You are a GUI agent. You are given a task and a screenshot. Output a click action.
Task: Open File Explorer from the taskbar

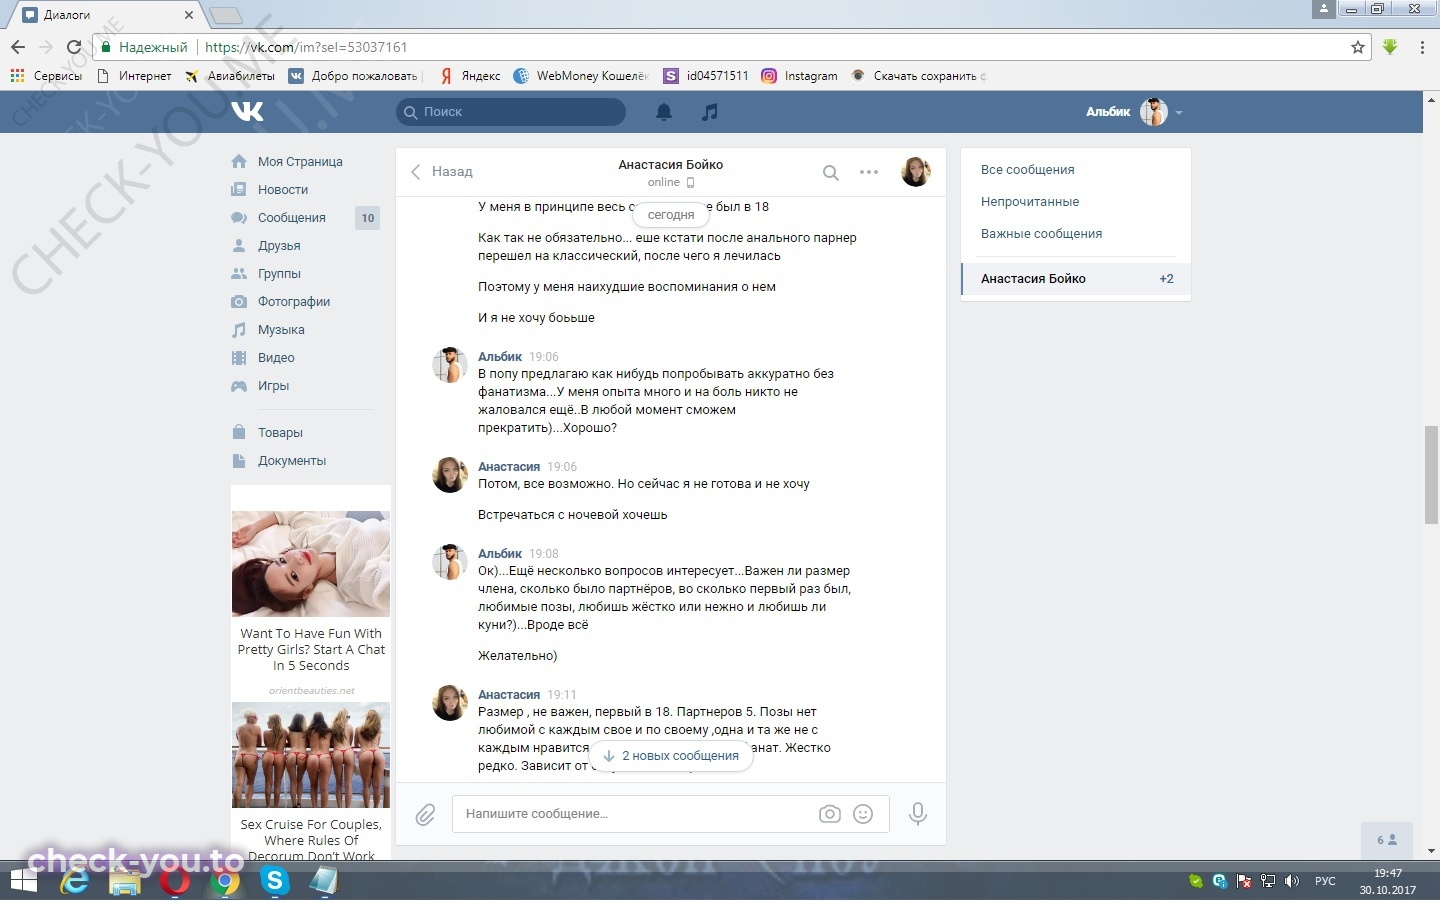tap(125, 882)
